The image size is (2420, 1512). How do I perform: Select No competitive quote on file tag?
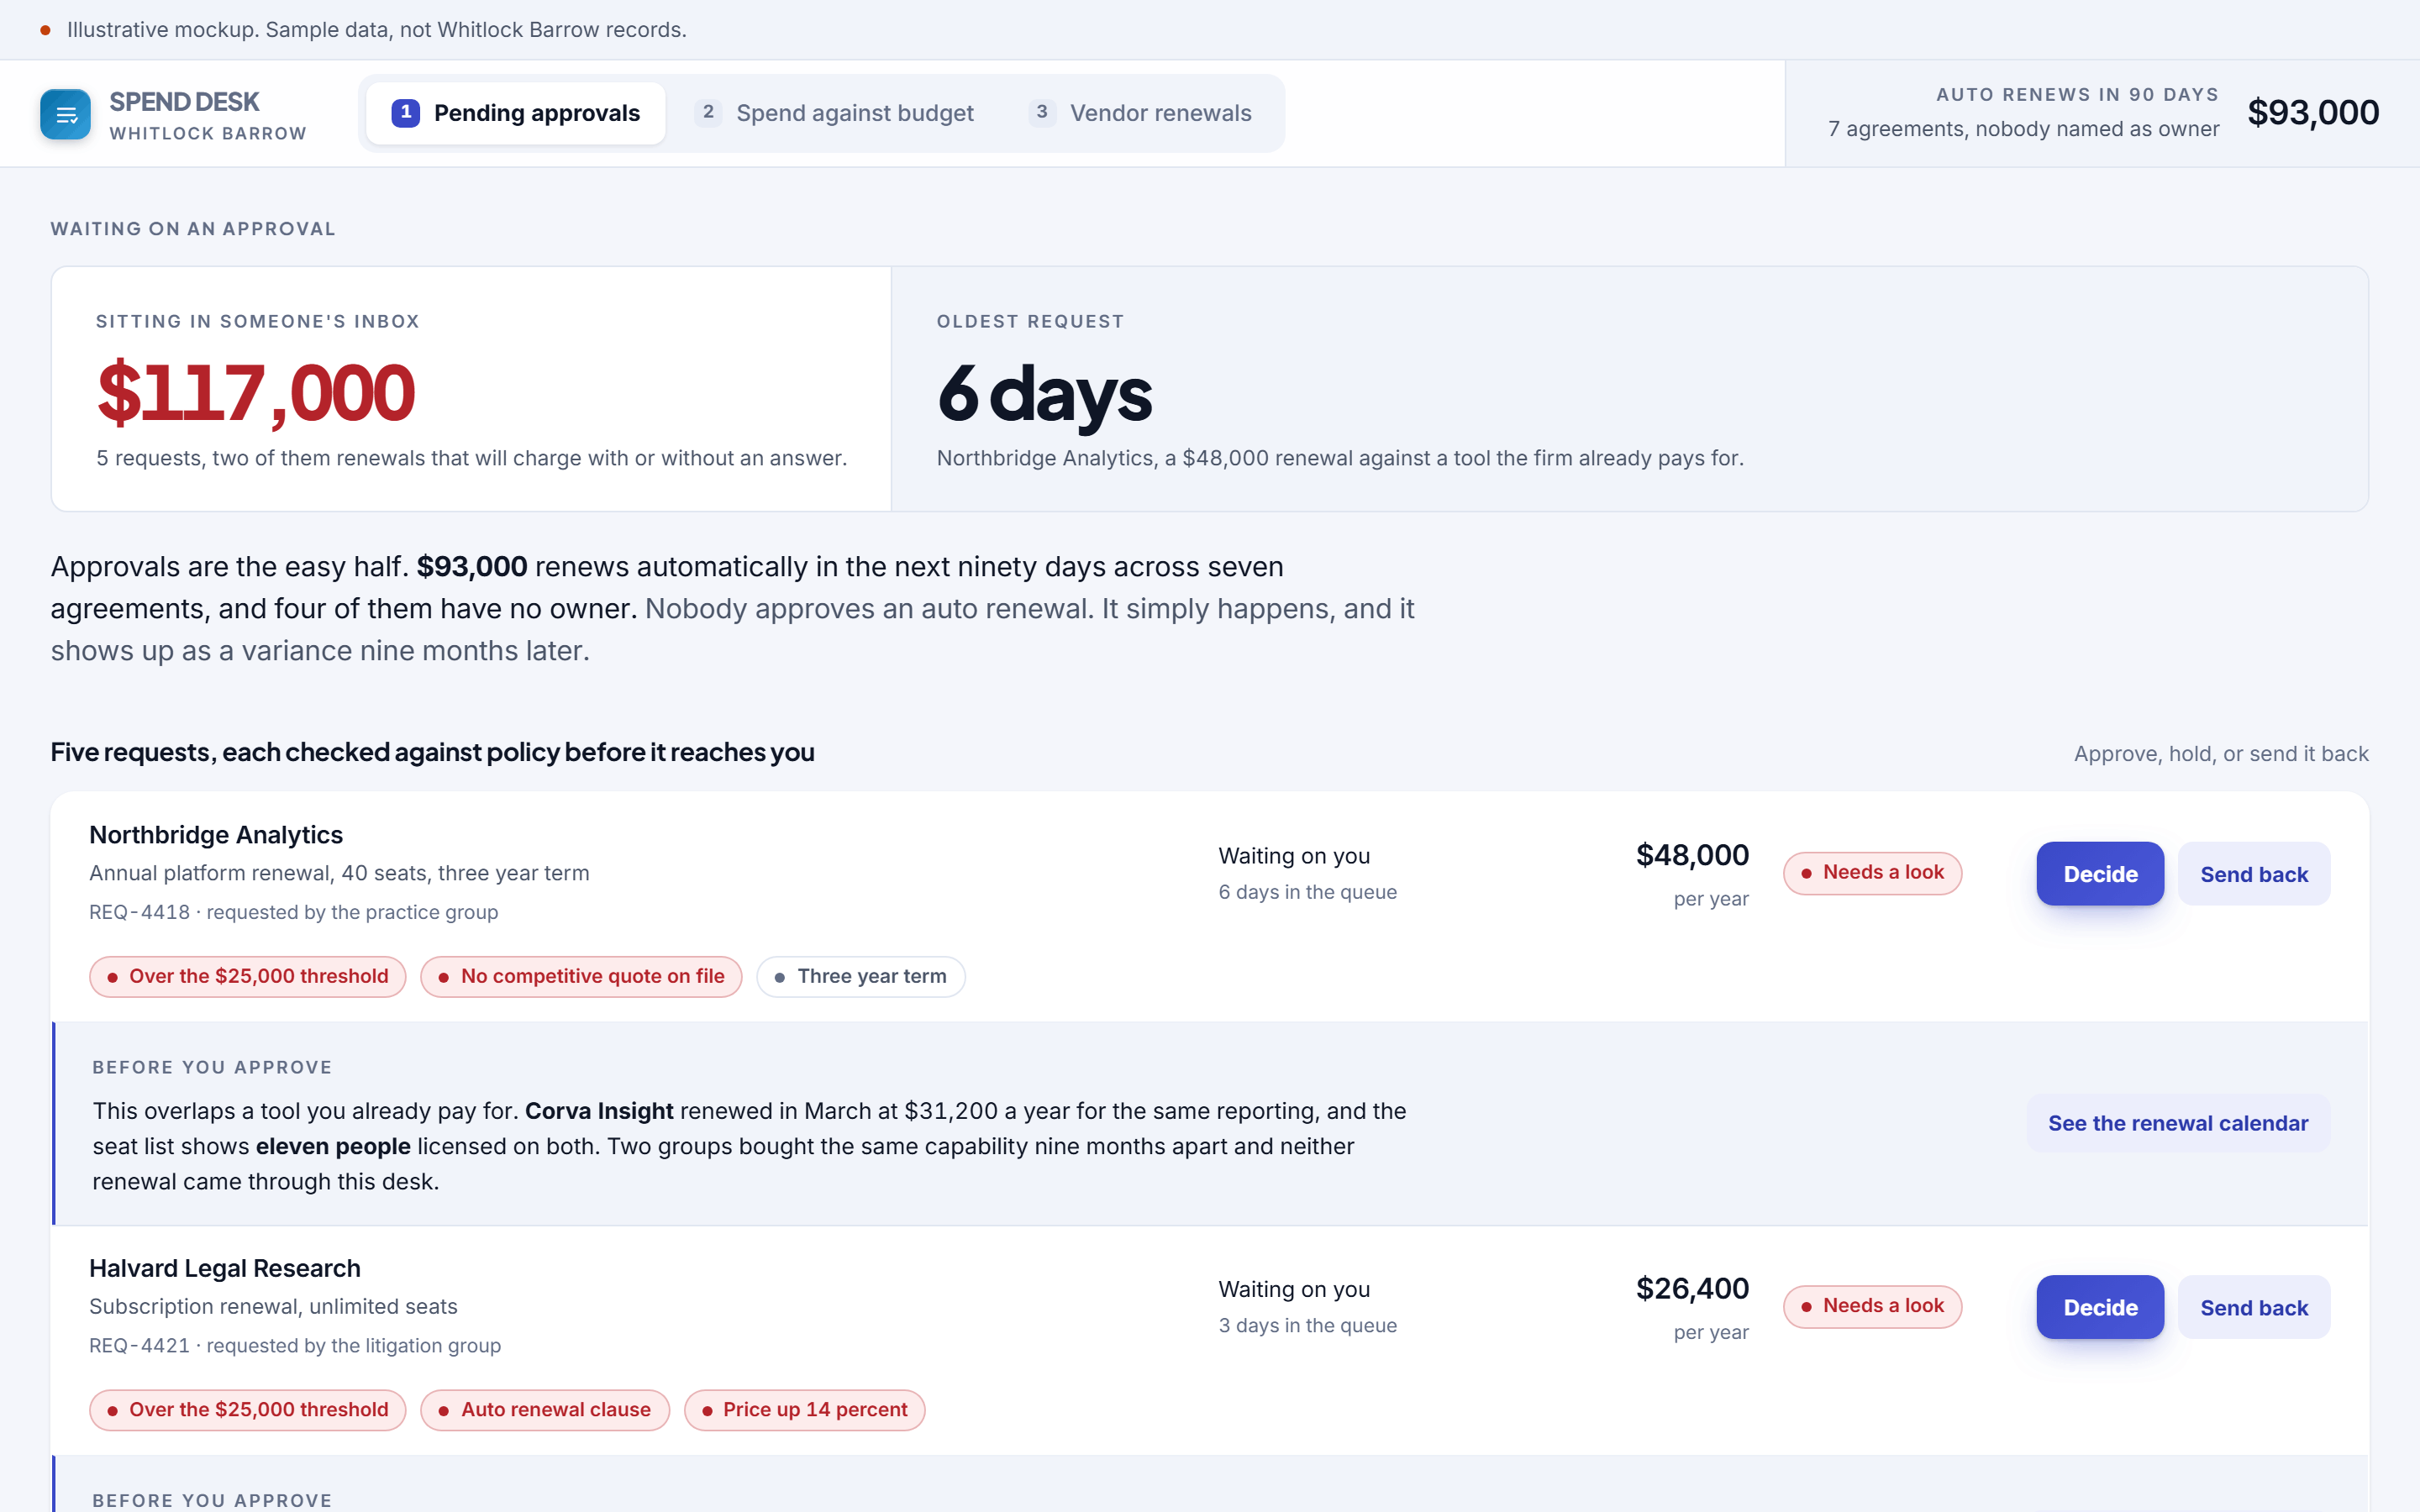point(581,976)
